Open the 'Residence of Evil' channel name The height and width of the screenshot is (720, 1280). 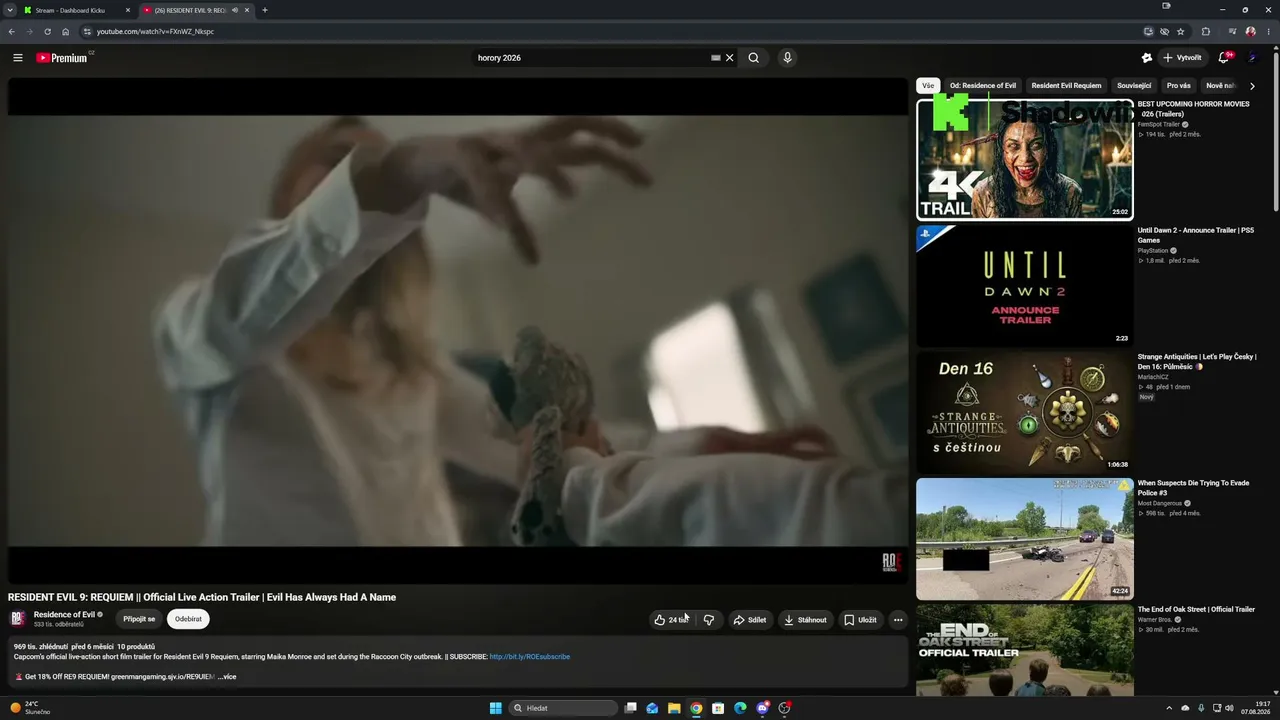coord(64,615)
